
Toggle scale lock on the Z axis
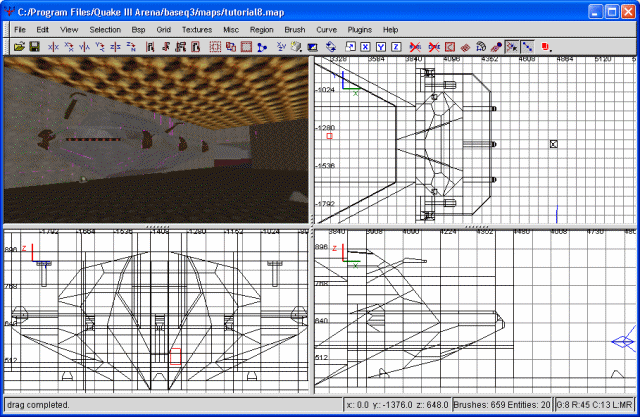point(396,47)
